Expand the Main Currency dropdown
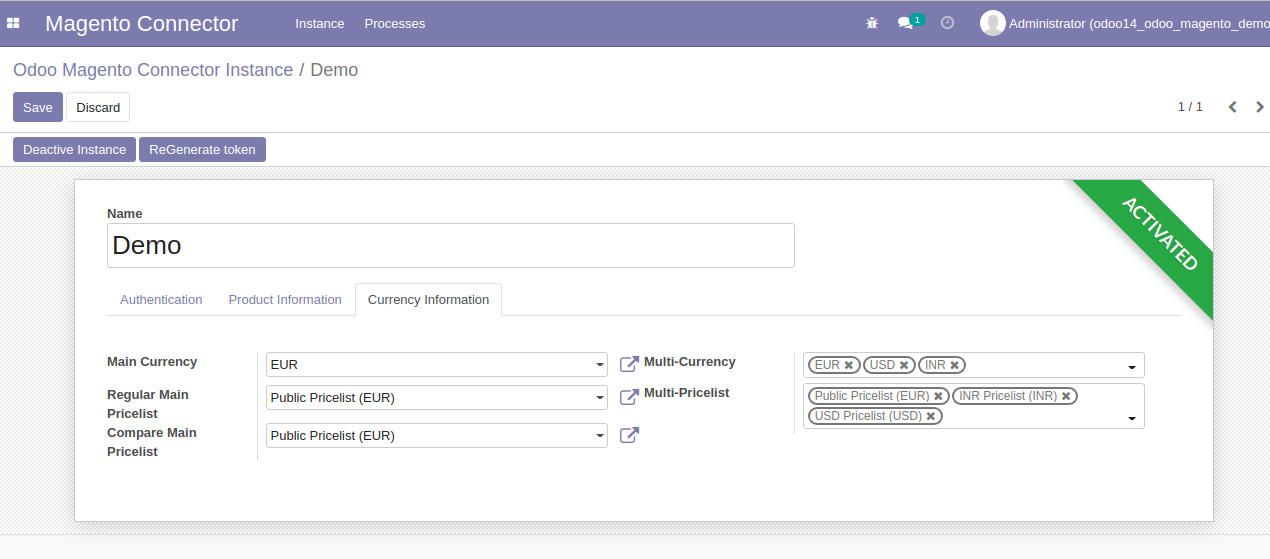 coord(600,365)
